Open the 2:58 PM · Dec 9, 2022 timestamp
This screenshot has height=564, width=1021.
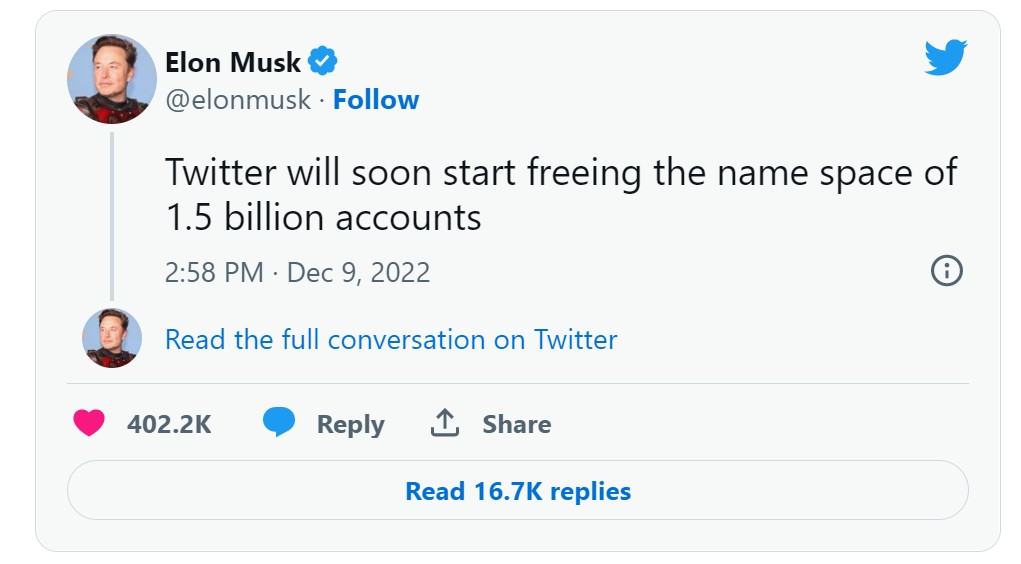(297, 272)
